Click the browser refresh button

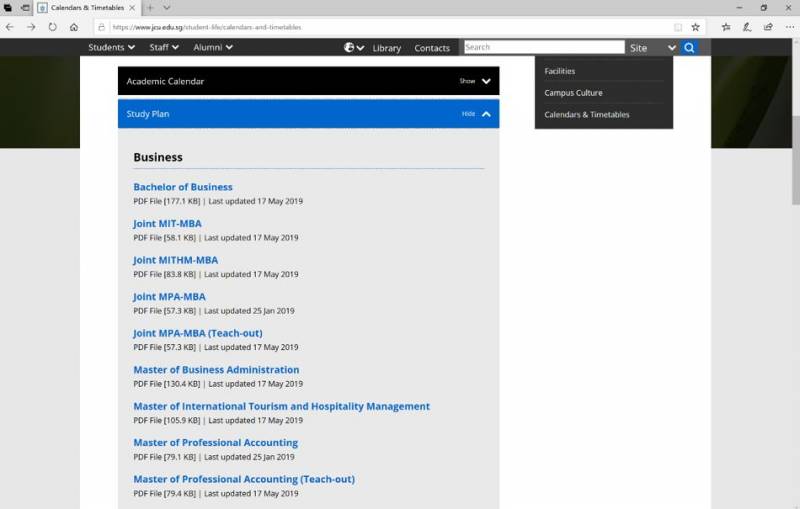pos(52,27)
